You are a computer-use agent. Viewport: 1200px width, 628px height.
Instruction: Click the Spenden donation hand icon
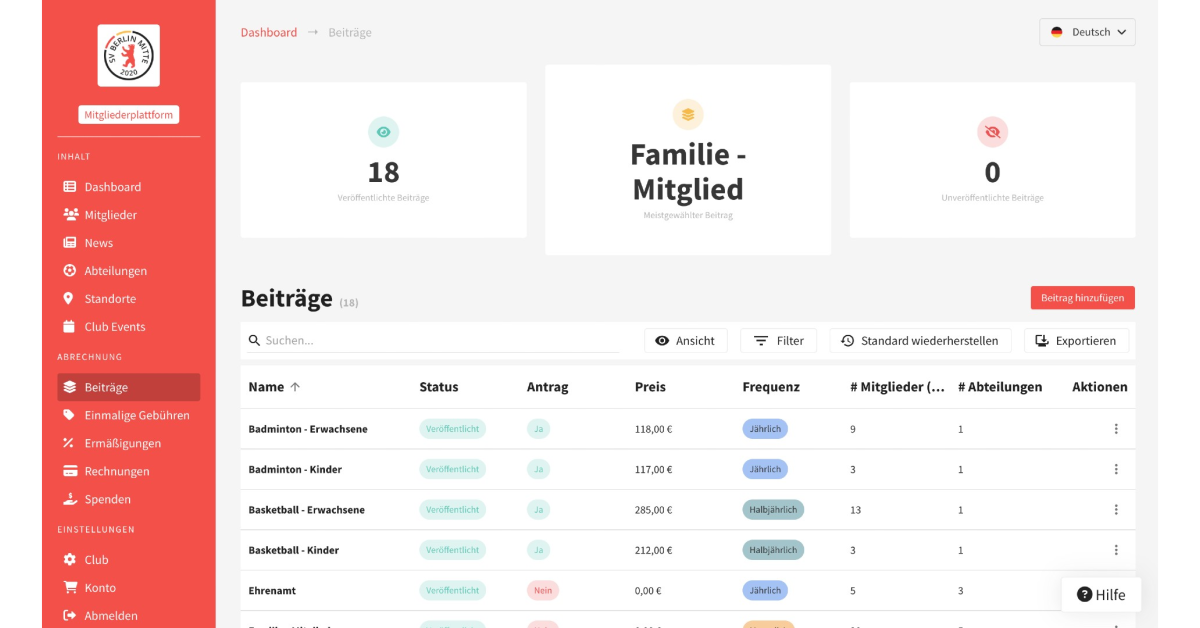70,499
